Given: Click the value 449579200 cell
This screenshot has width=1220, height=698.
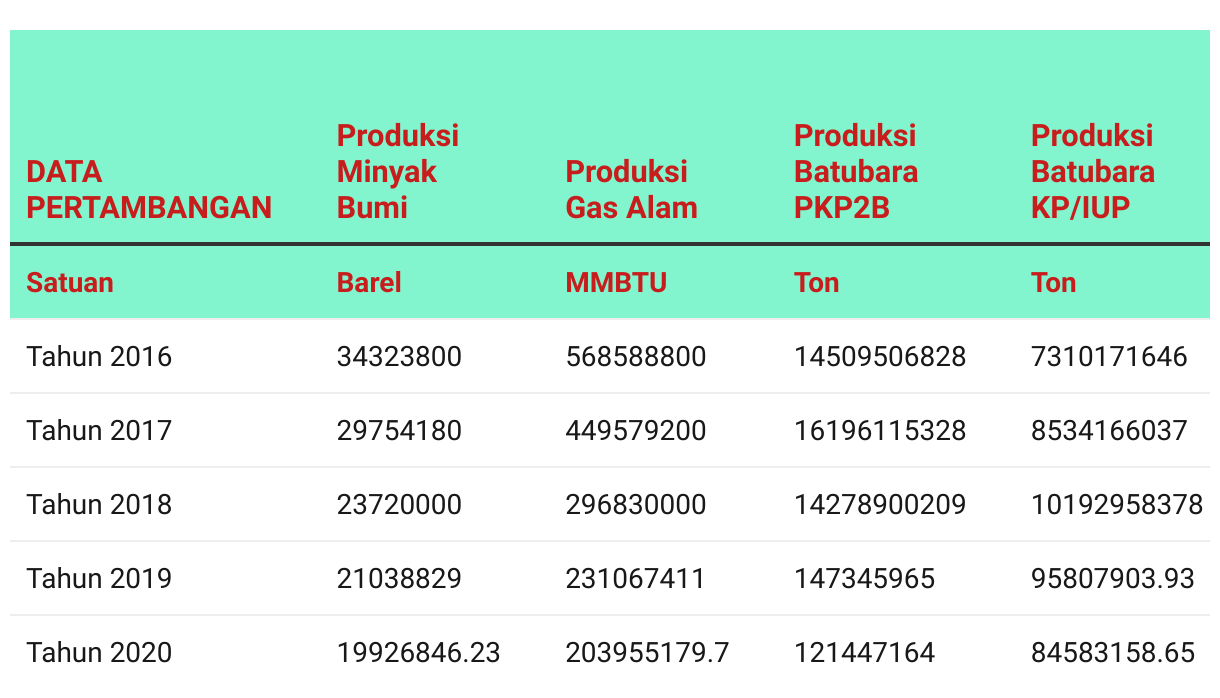Looking at the screenshot, I should click(x=636, y=430).
